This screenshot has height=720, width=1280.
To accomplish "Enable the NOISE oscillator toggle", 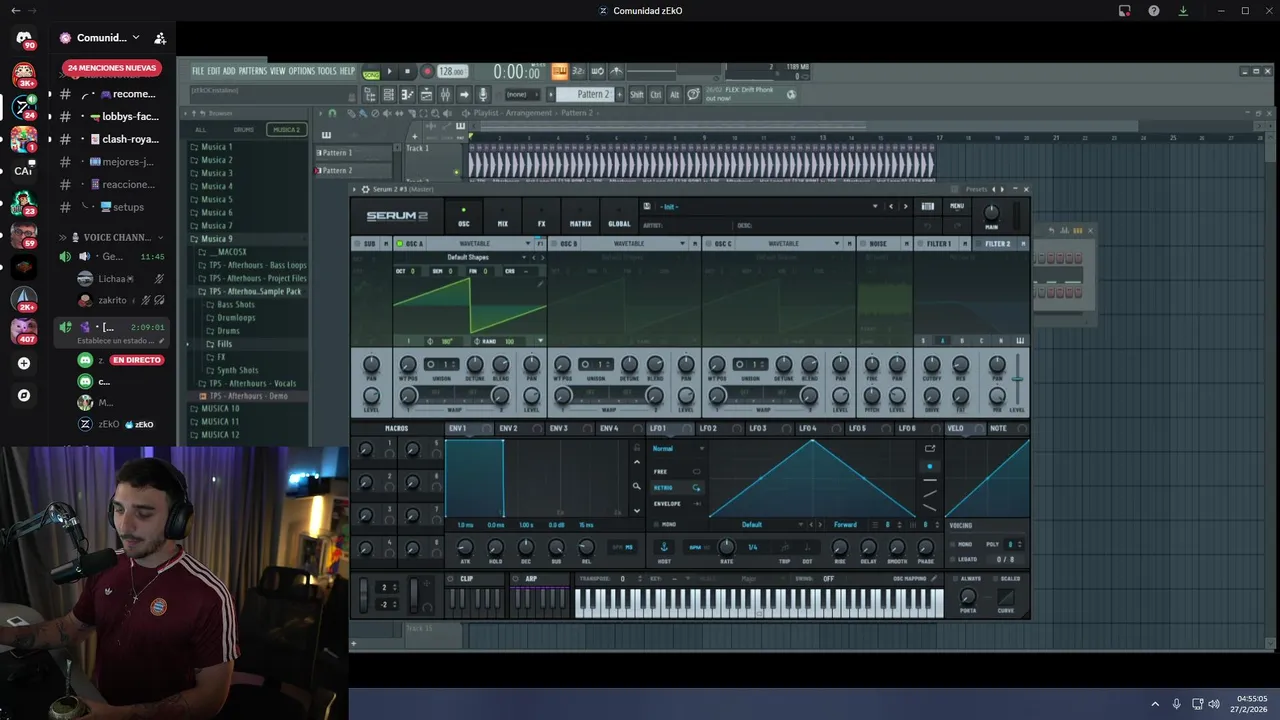I will (x=863, y=244).
